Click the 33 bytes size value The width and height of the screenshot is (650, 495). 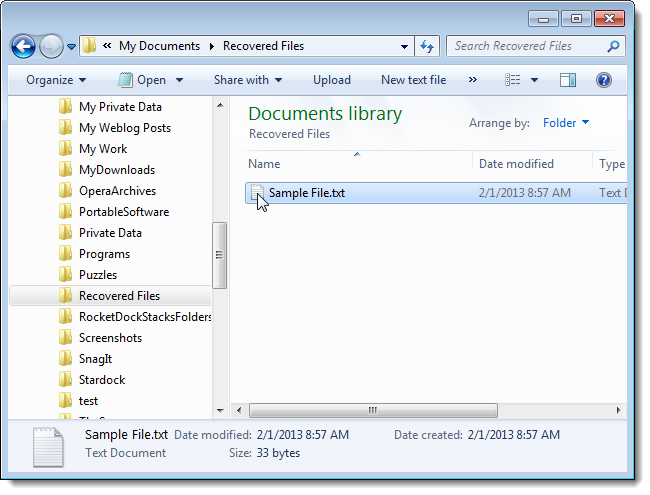(x=278, y=453)
